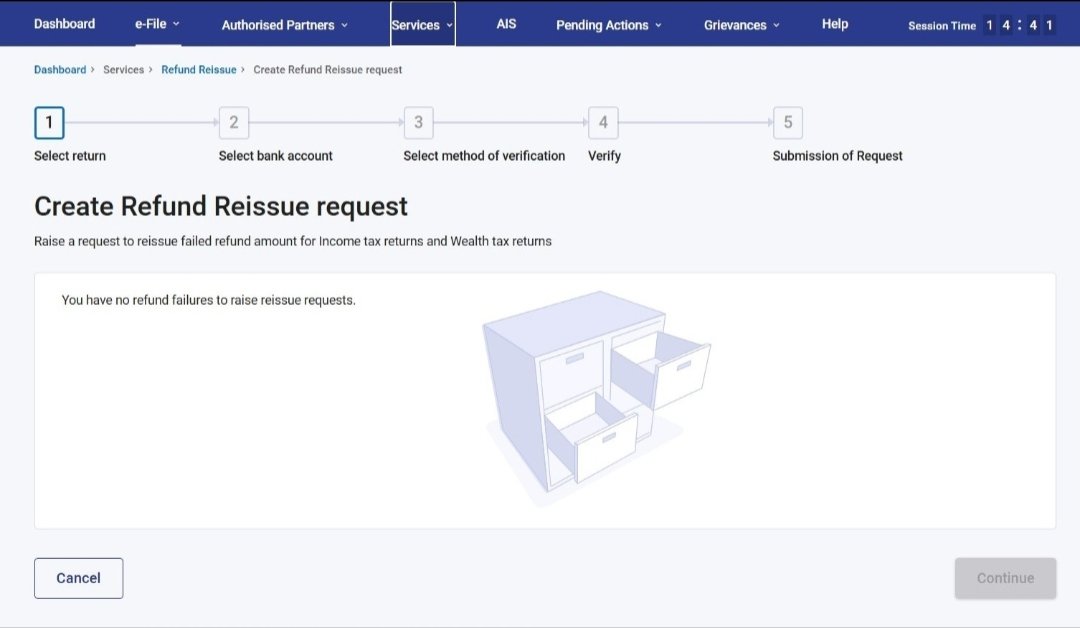
Task: Open the Services dropdown menu
Action: pyautogui.click(x=422, y=24)
